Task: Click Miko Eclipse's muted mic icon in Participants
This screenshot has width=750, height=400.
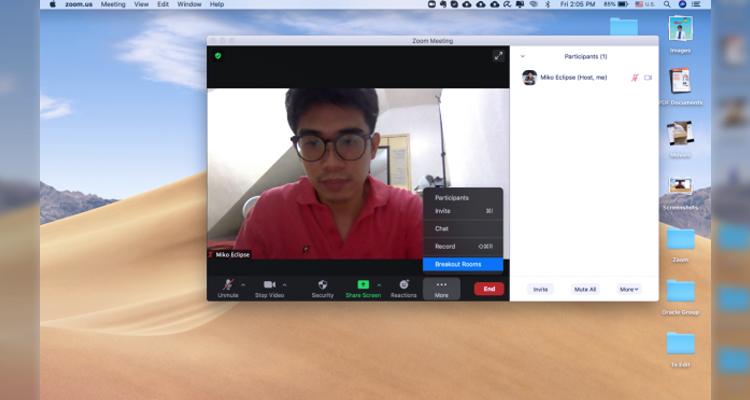Action: coord(635,78)
